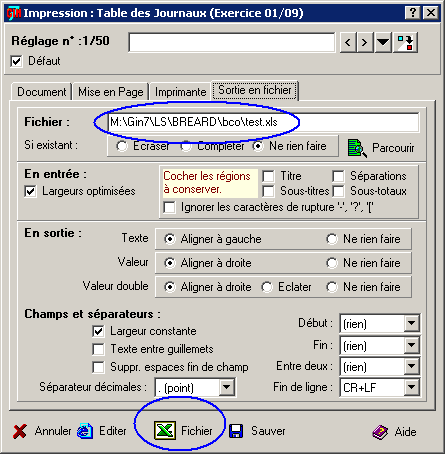Open the Séparateur décimales dropdown
445x454 pixels.
point(227,387)
